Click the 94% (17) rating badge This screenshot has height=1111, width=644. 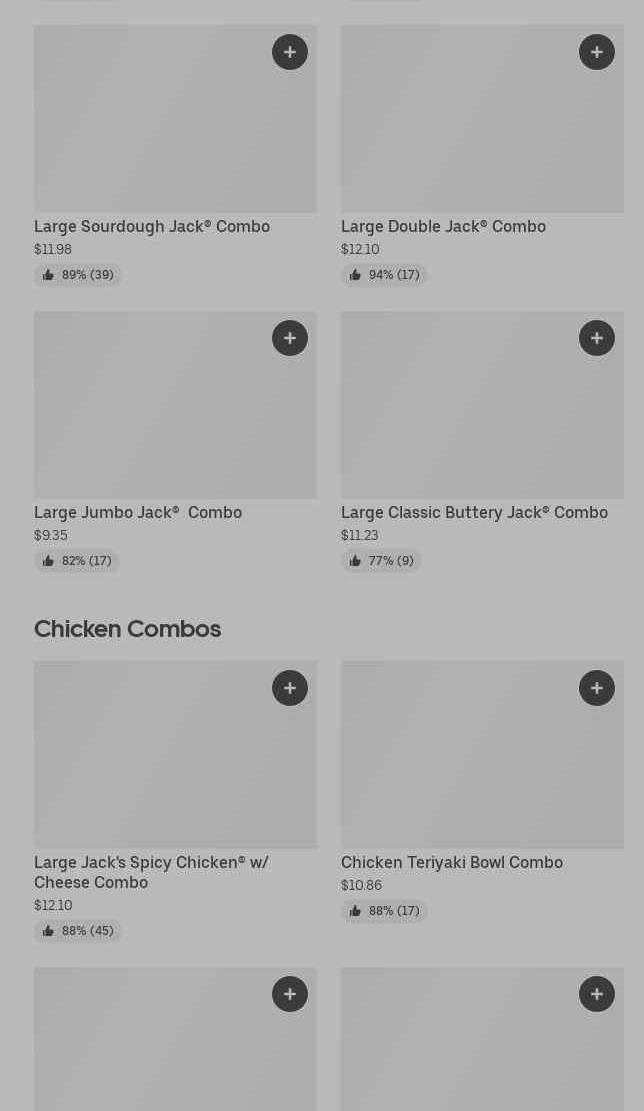384,275
